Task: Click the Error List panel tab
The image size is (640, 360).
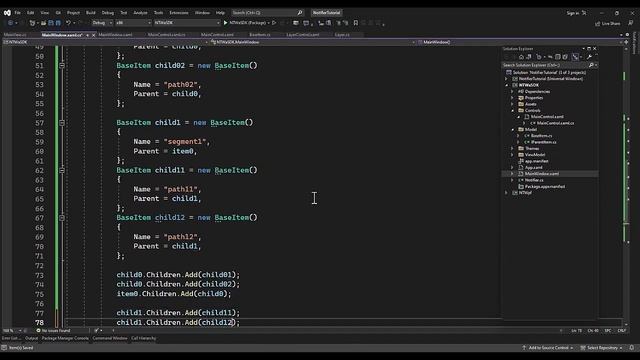Action: pos(10,338)
